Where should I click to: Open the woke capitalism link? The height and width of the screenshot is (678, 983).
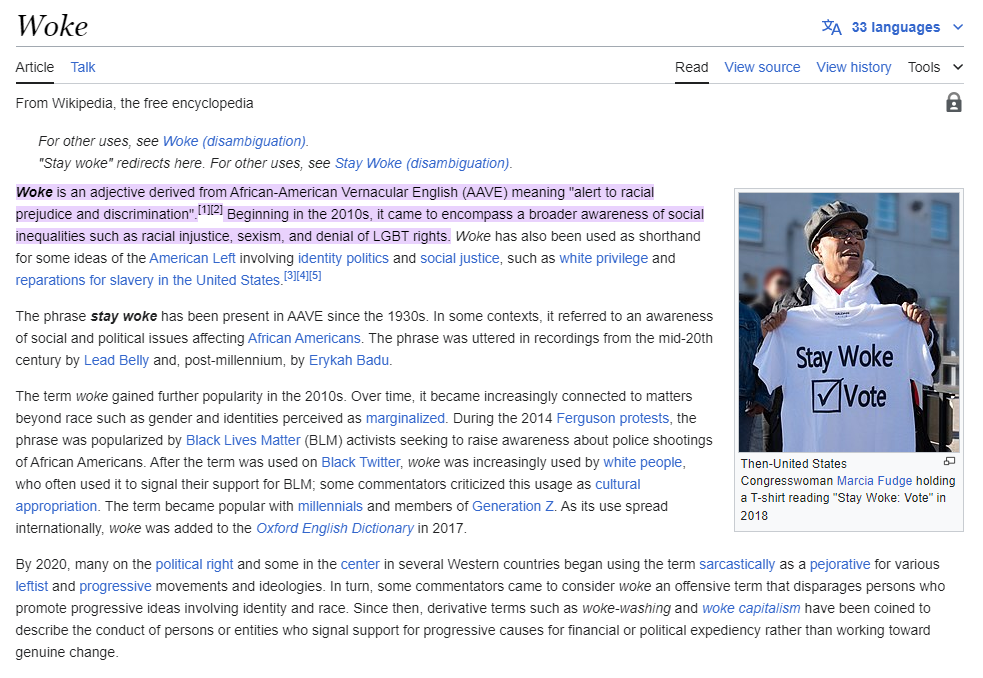click(x=751, y=608)
